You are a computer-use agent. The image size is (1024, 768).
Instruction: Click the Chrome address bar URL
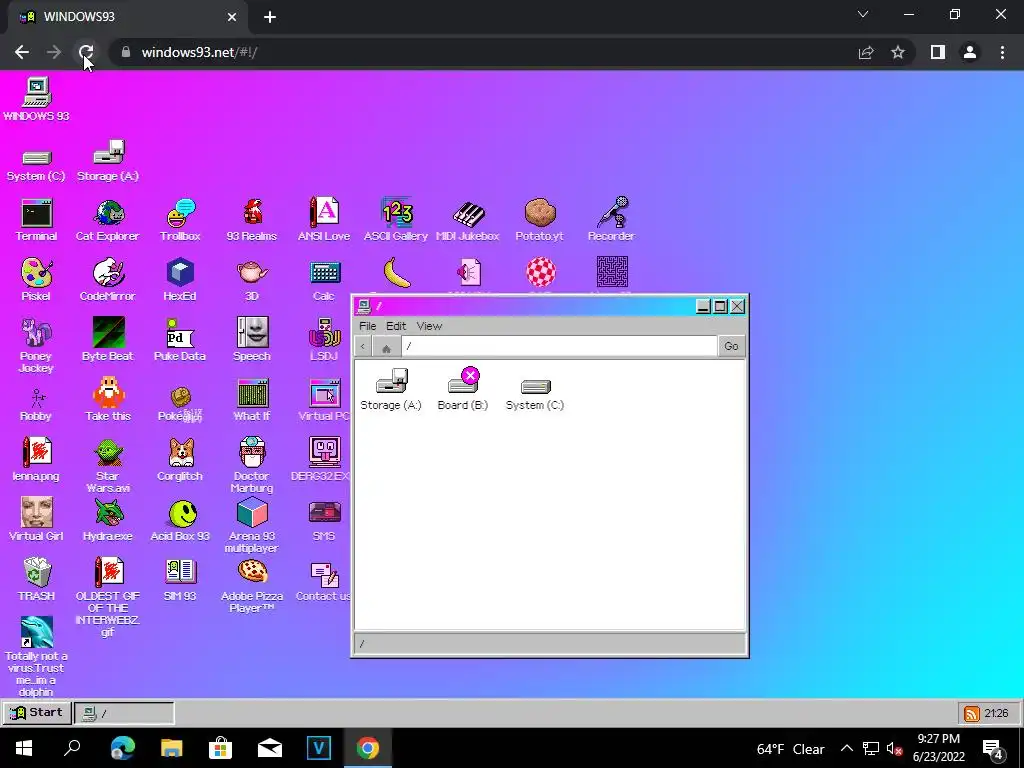click(x=199, y=52)
